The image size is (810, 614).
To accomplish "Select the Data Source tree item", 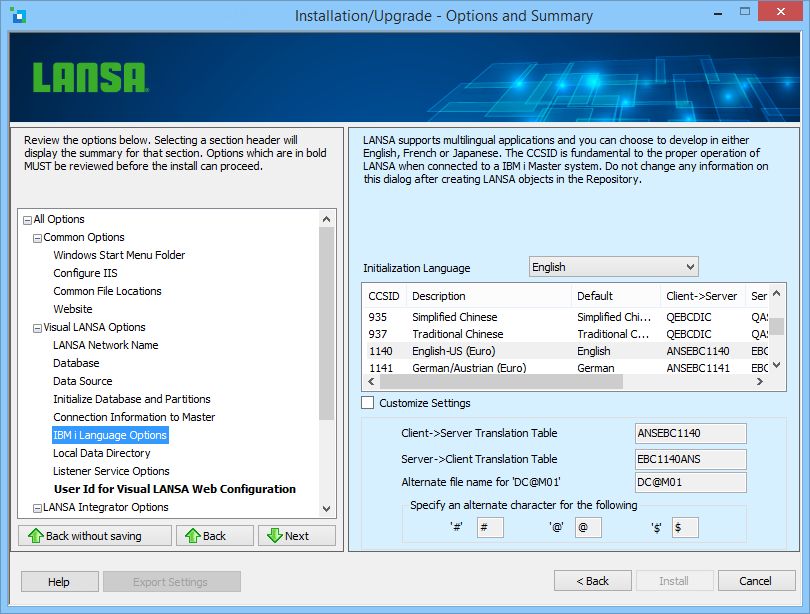I will [x=83, y=381].
